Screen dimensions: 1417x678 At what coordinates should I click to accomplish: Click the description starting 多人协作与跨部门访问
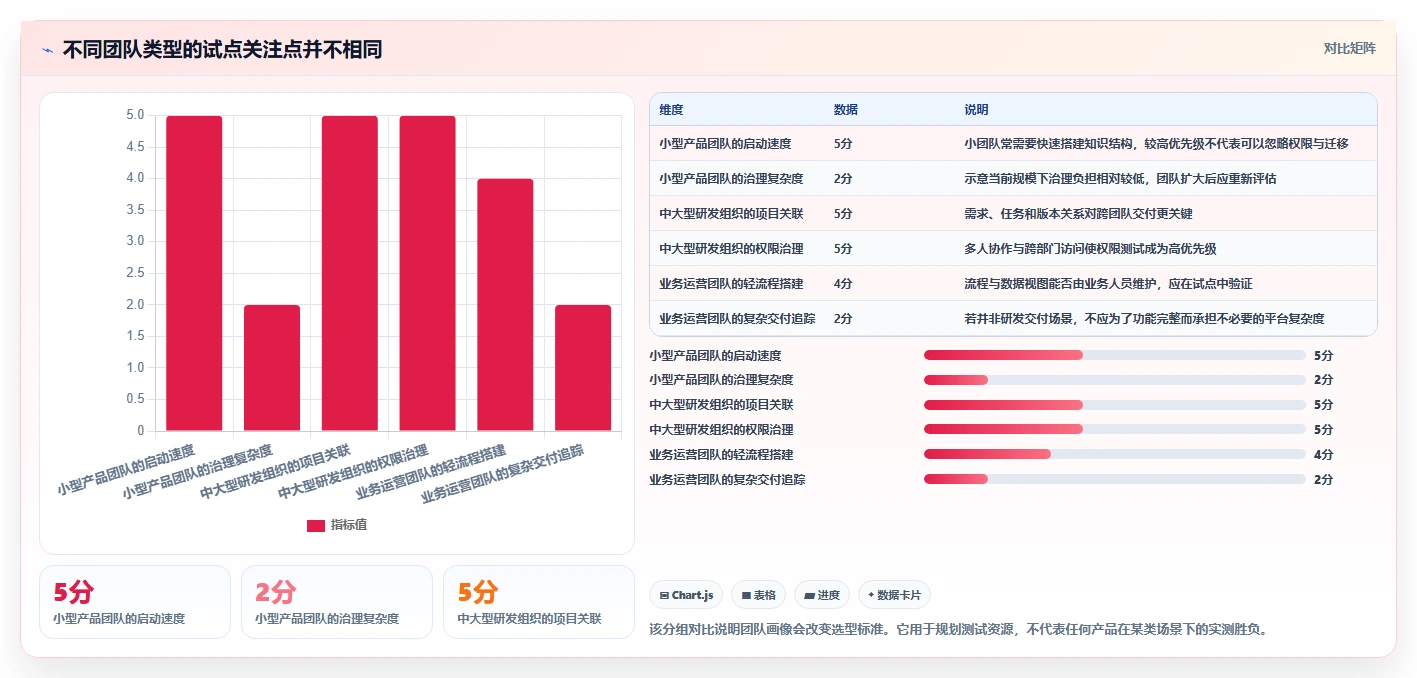tap(1090, 249)
